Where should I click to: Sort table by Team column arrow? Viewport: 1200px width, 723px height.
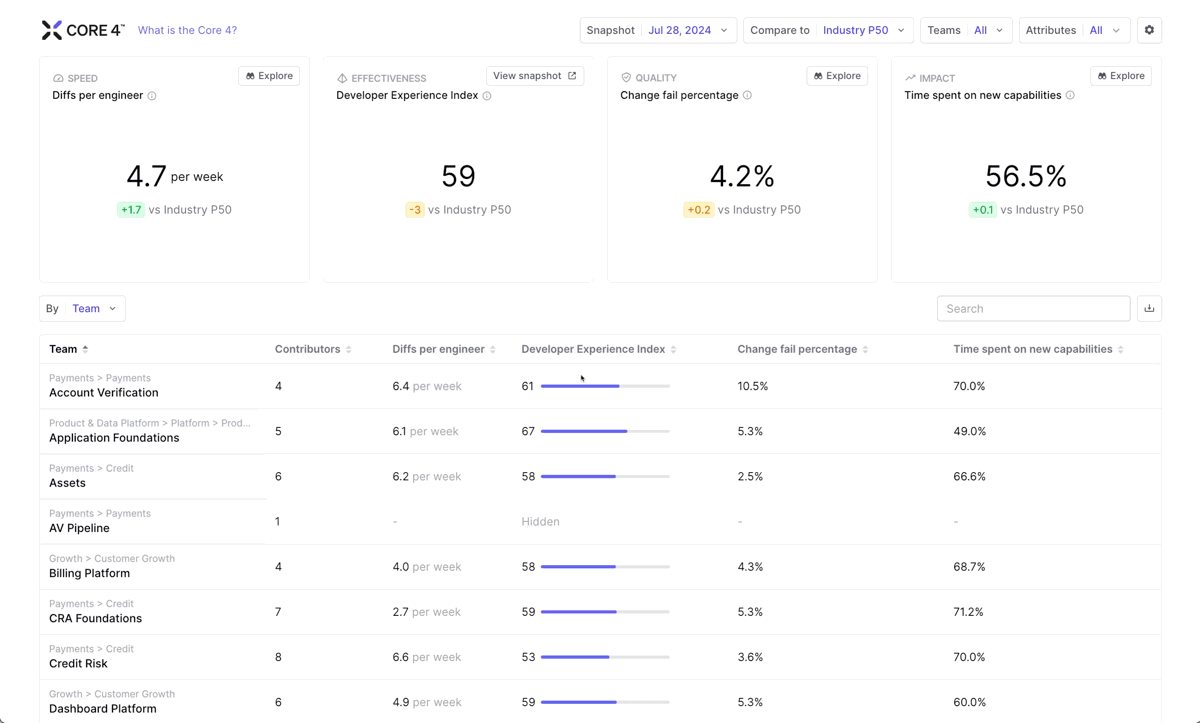tap(85, 349)
